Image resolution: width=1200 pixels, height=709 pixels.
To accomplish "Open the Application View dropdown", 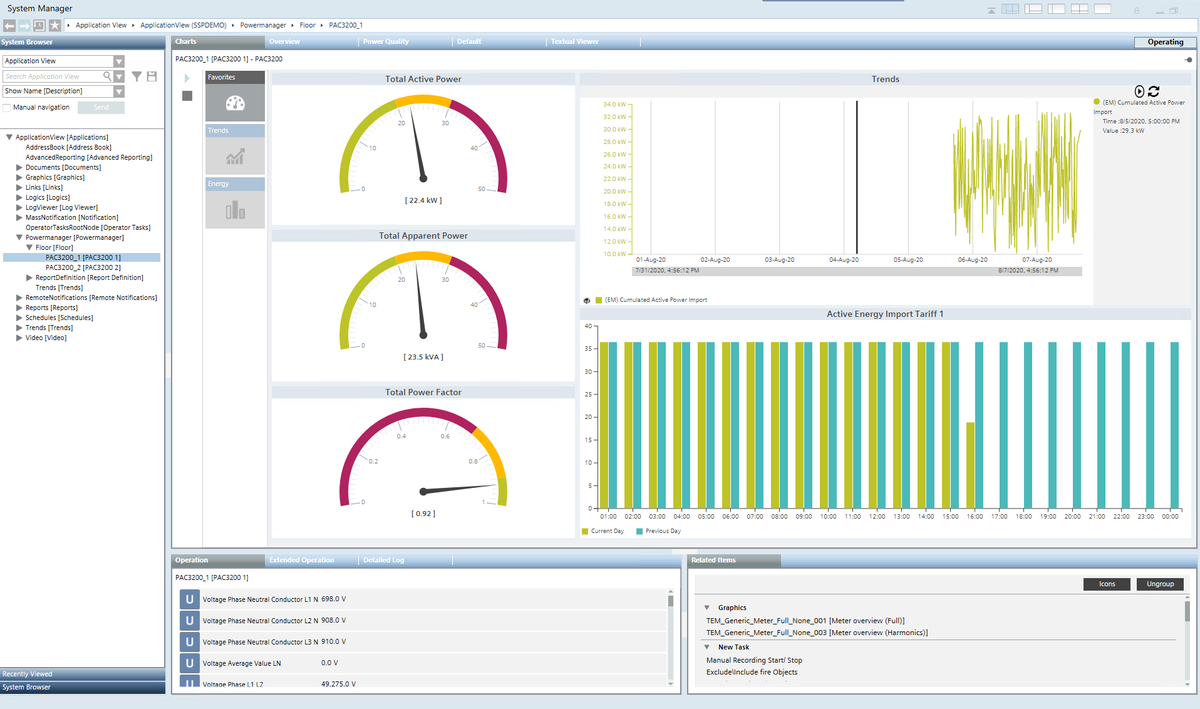I will 119,61.
